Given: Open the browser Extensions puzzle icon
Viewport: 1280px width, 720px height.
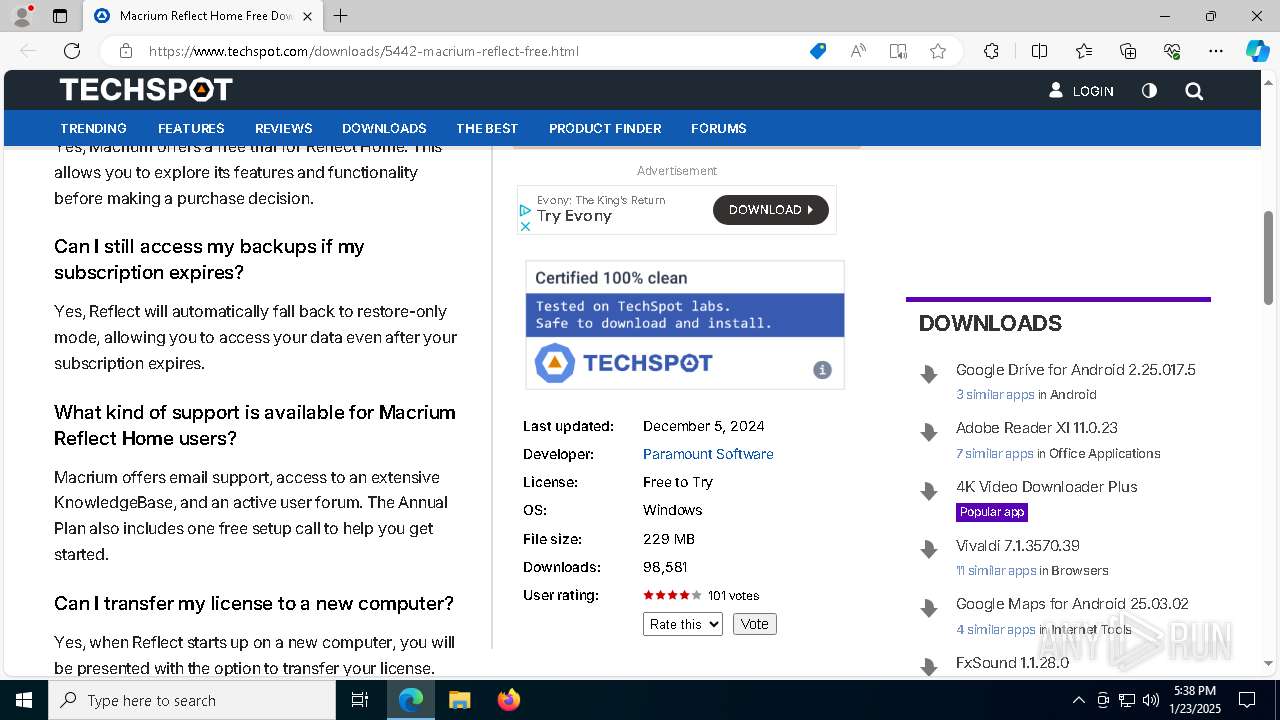Looking at the screenshot, I should [991, 51].
